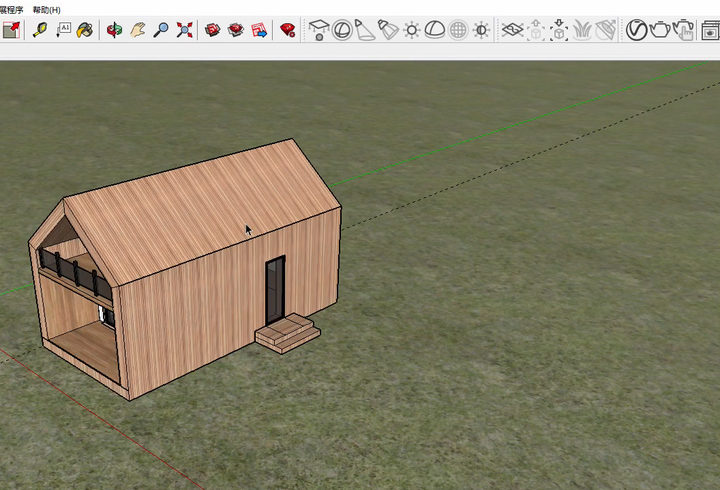This screenshot has width=720, height=490.
Task: Open the Extension Warehouse
Action: coord(236,30)
